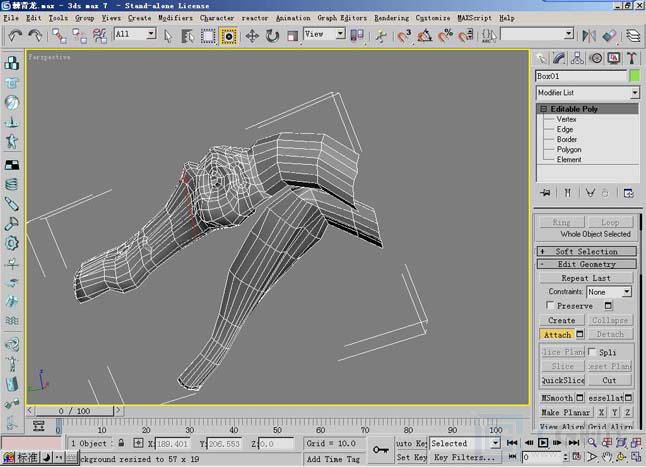646x467 pixels.
Task: Click the Repeat Last button
Action: point(585,278)
